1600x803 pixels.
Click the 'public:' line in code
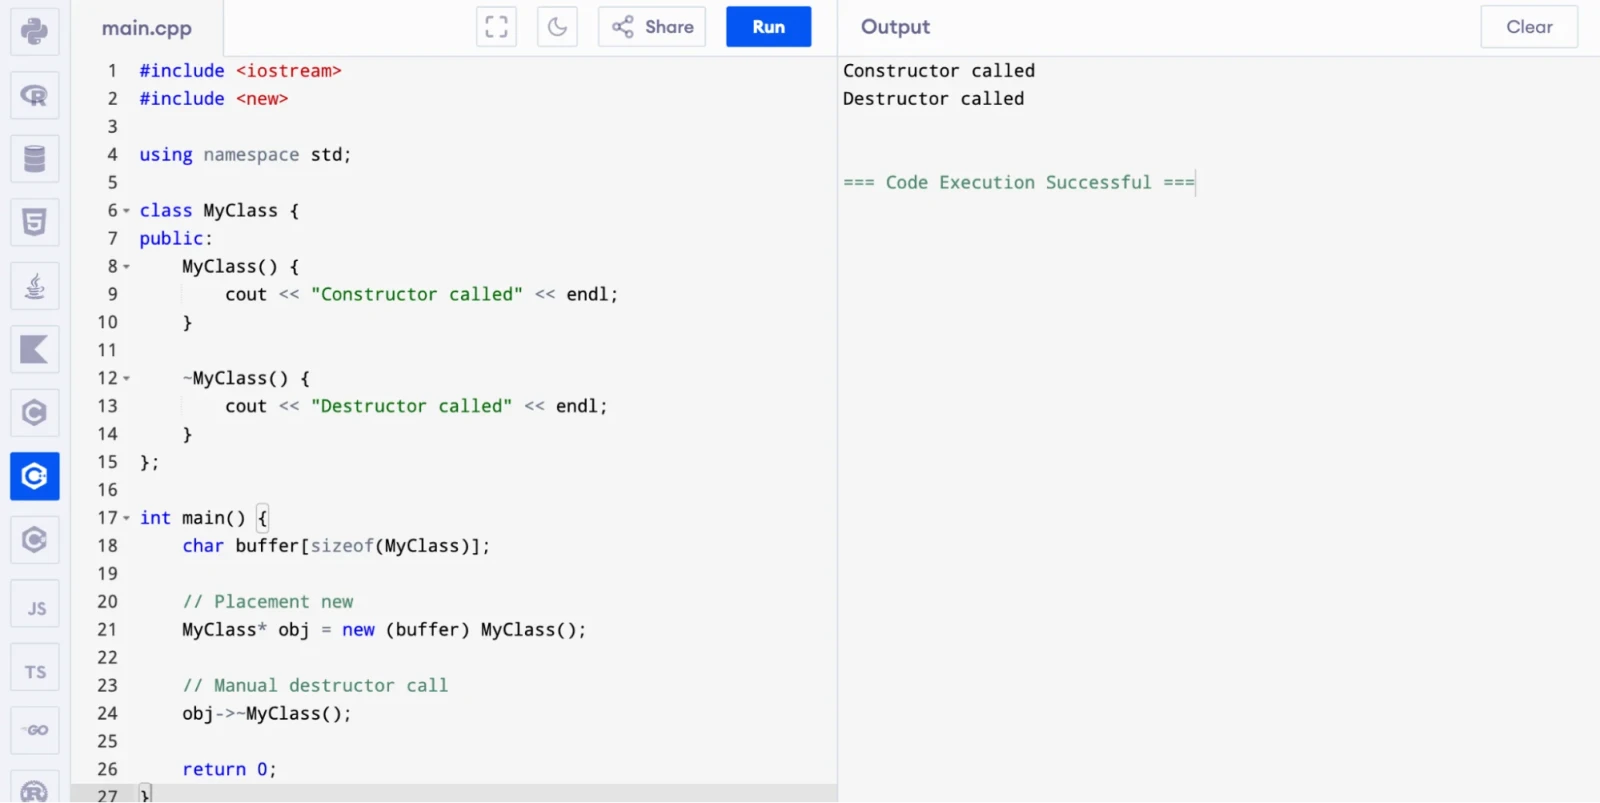(176, 239)
